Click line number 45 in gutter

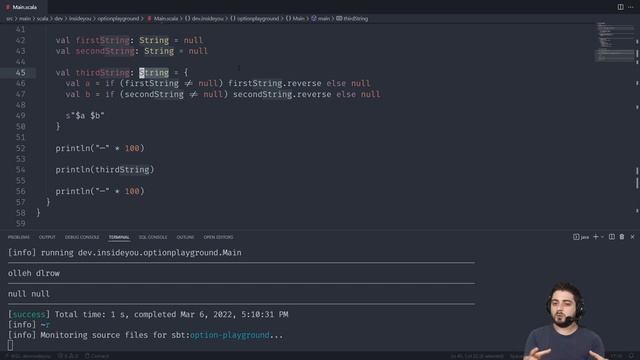point(20,73)
